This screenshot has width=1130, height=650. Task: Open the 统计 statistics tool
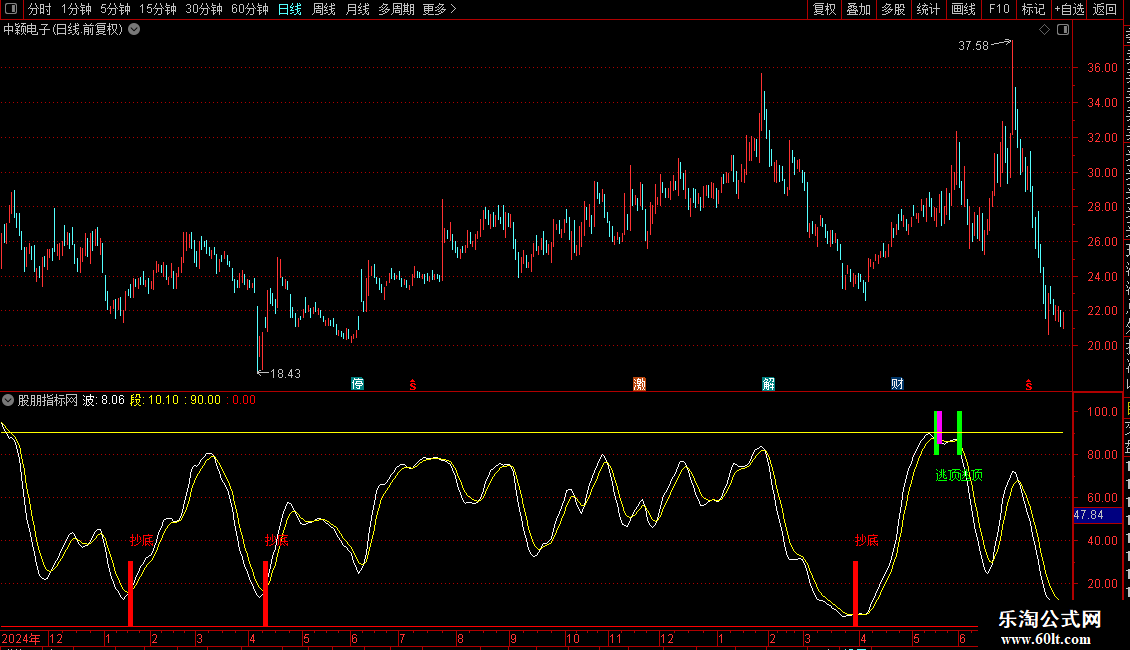click(x=928, y=9)
